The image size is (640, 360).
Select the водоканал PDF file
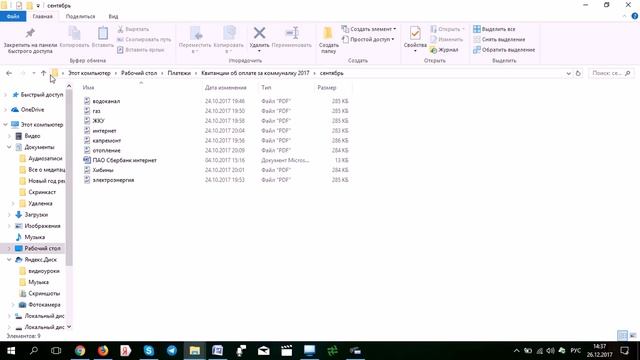coord(106,101)
